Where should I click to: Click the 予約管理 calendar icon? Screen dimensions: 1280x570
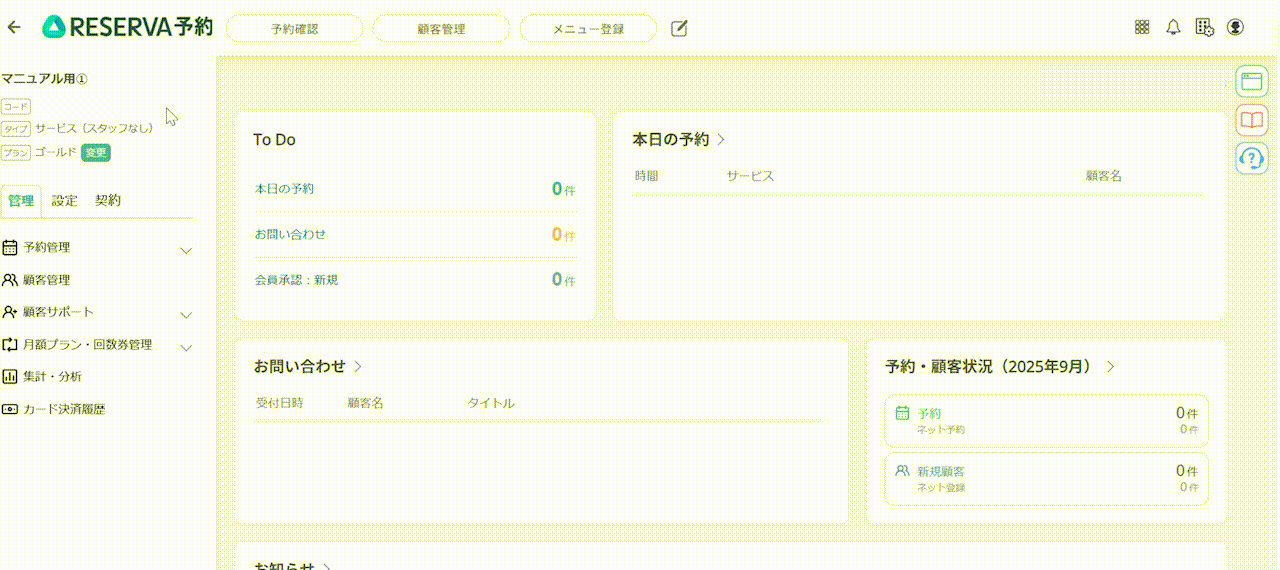tap(10, 247)
